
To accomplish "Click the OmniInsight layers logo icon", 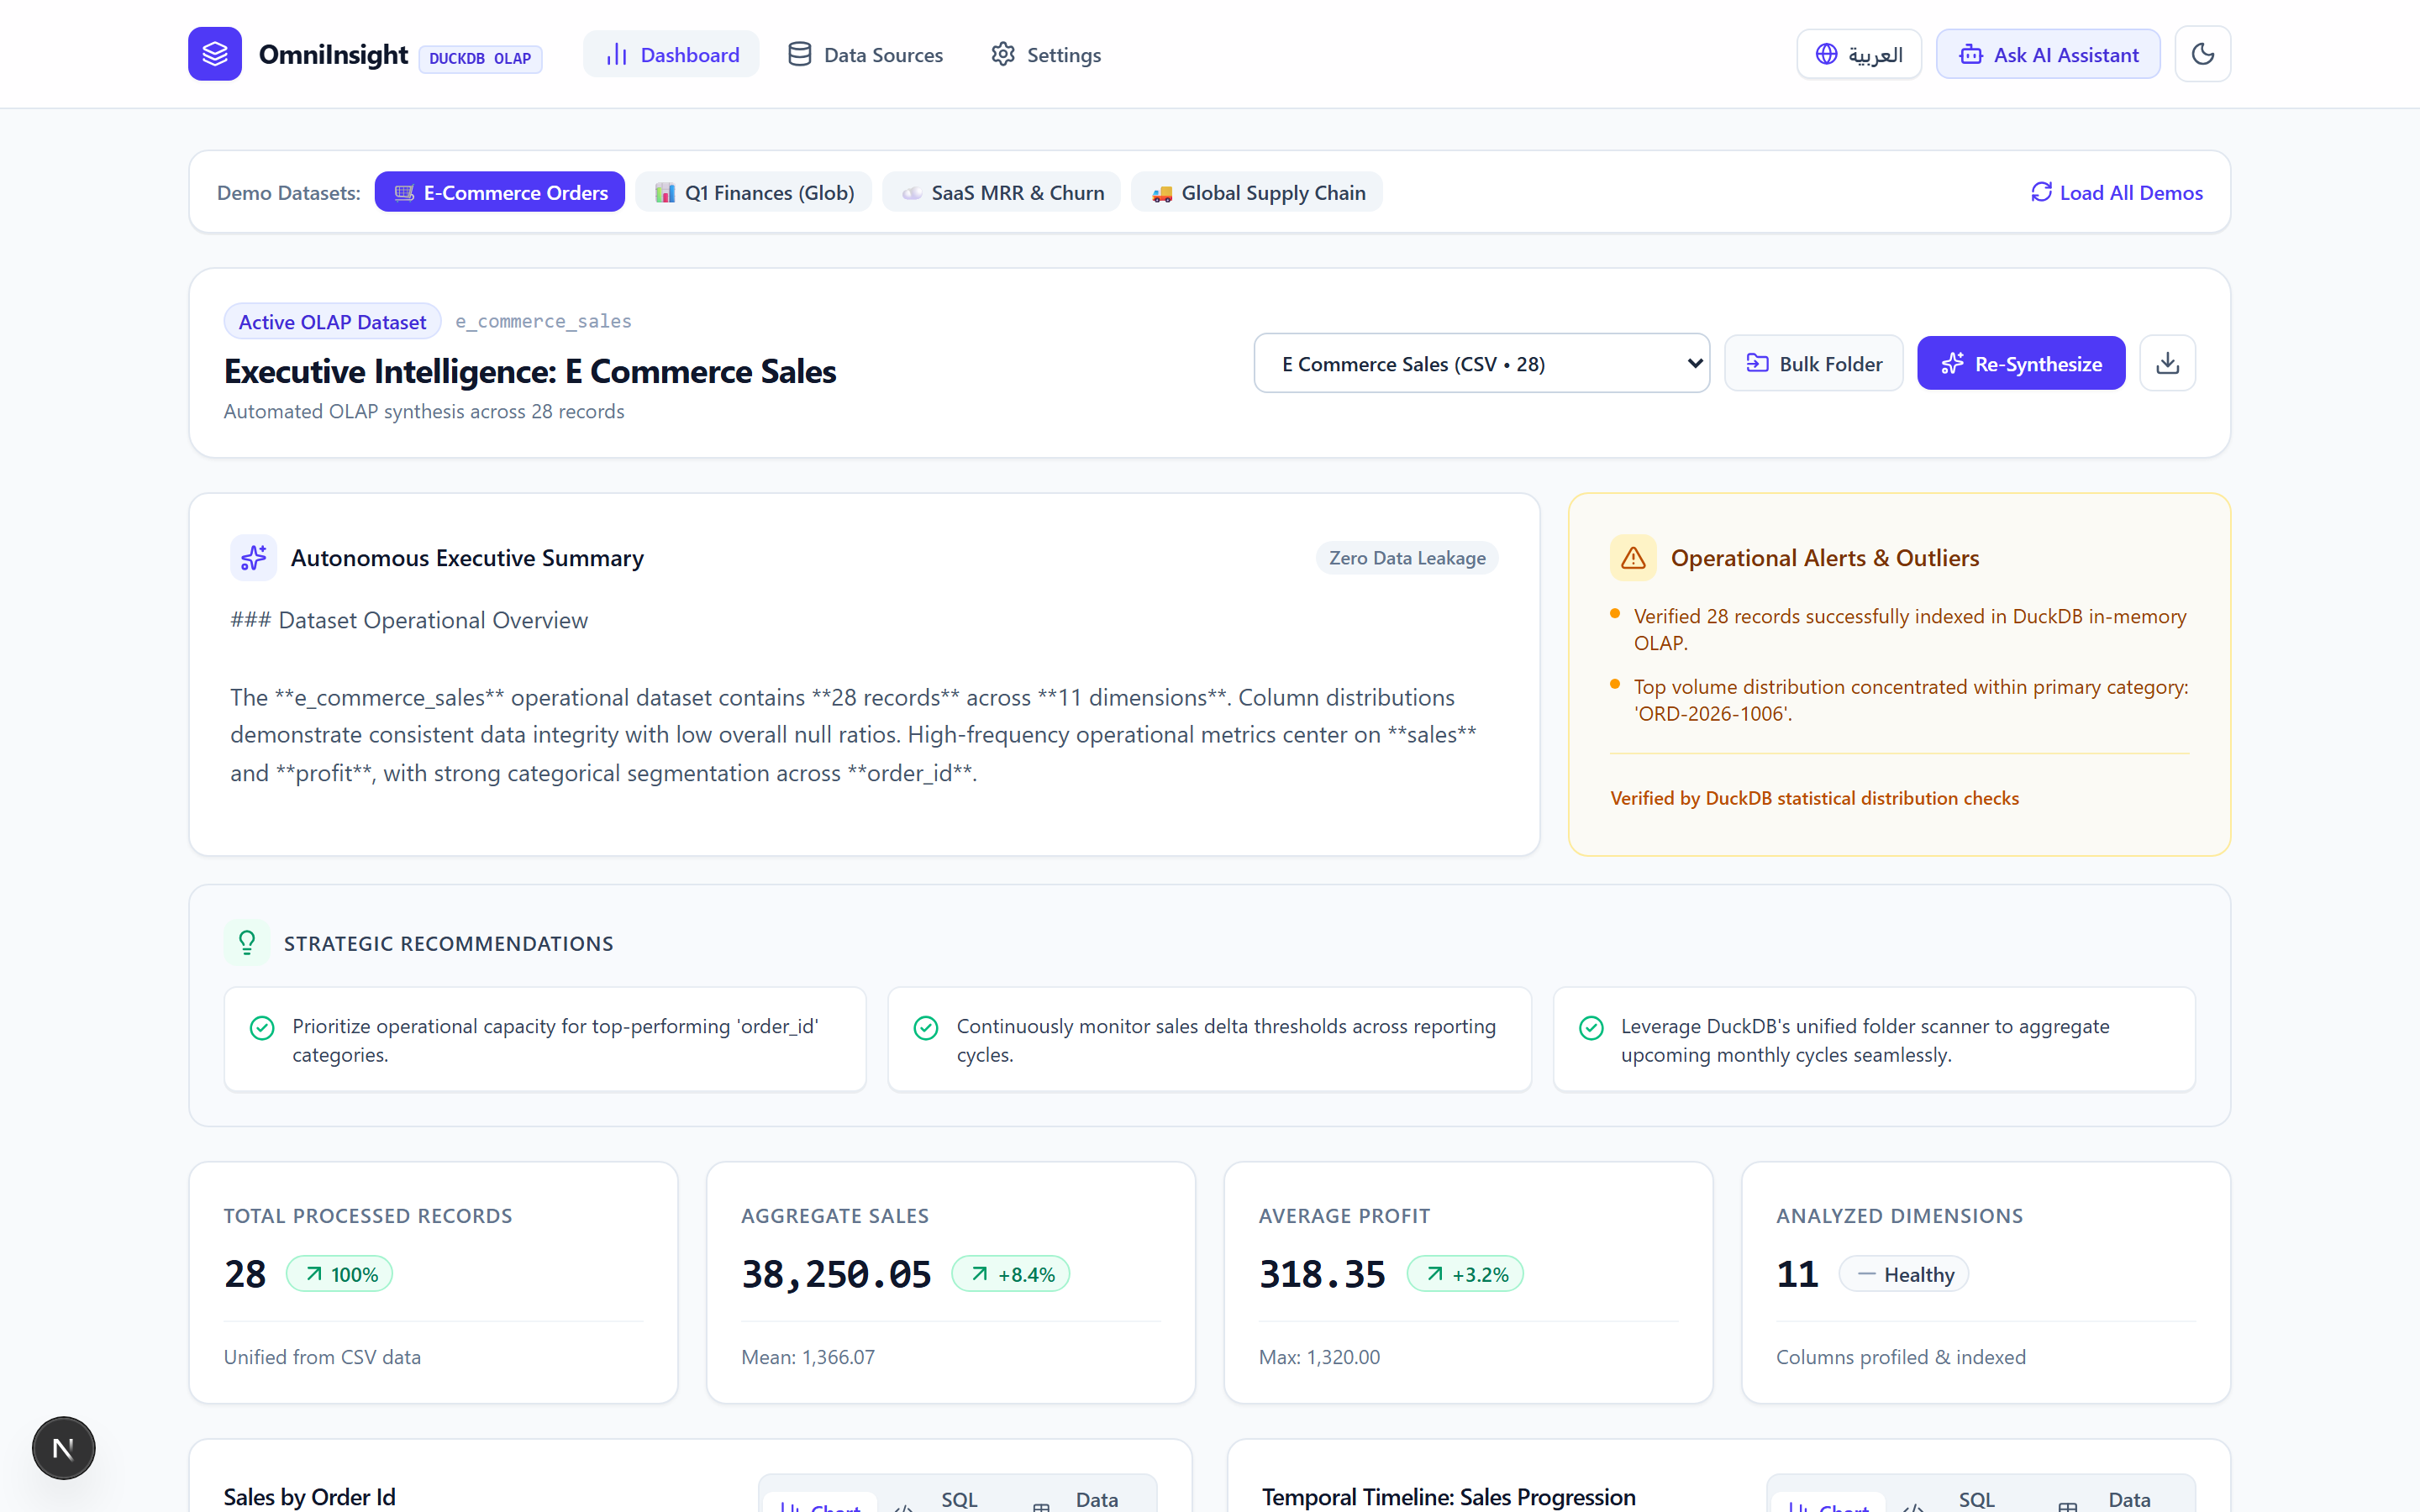I will click(215, 54).
